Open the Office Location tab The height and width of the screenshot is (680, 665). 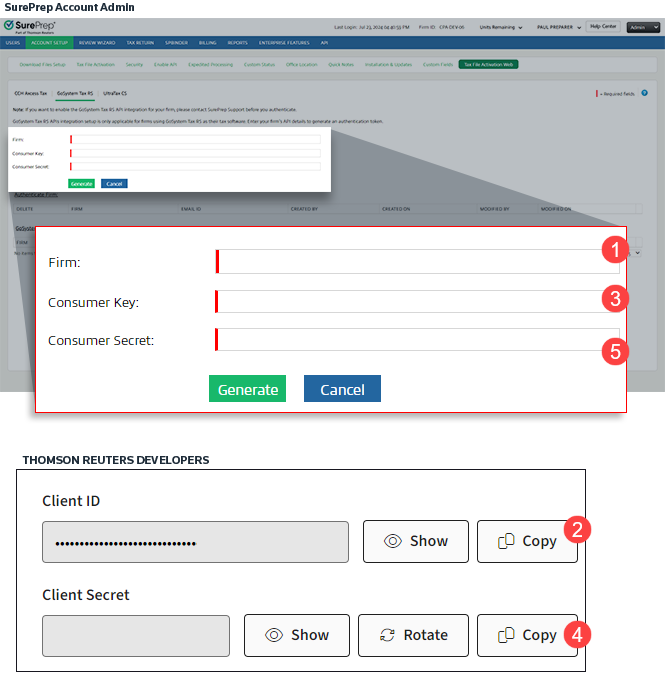pyautogui.click(x=301, y=65)
